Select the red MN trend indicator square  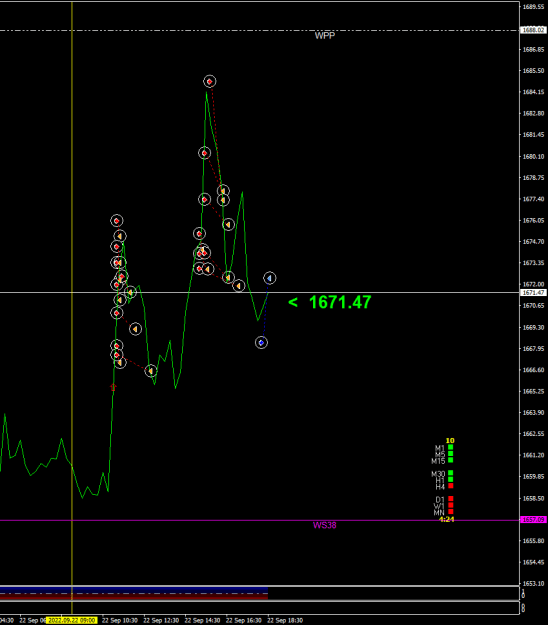[451, 512]
